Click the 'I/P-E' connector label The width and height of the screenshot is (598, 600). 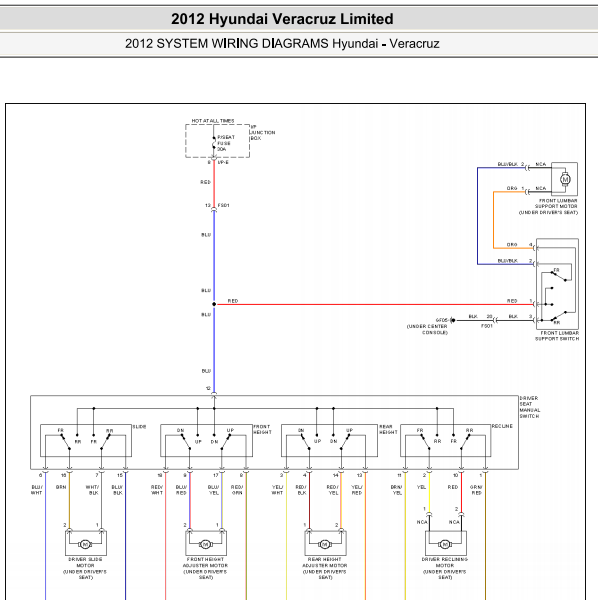223,162
